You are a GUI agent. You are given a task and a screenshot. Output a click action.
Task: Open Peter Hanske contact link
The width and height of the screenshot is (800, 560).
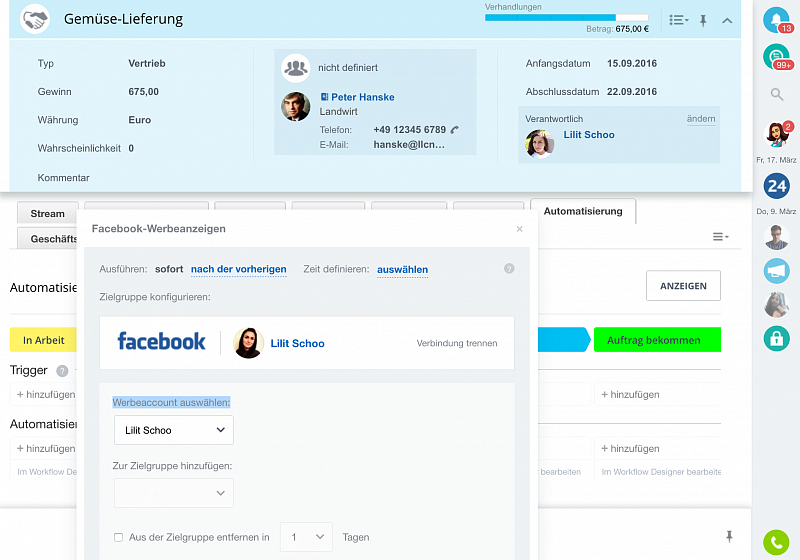[363, 97]
